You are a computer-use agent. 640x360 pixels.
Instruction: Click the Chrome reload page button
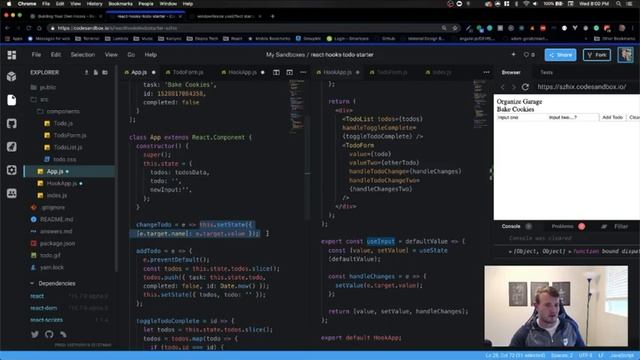click(x=29, y=28)
